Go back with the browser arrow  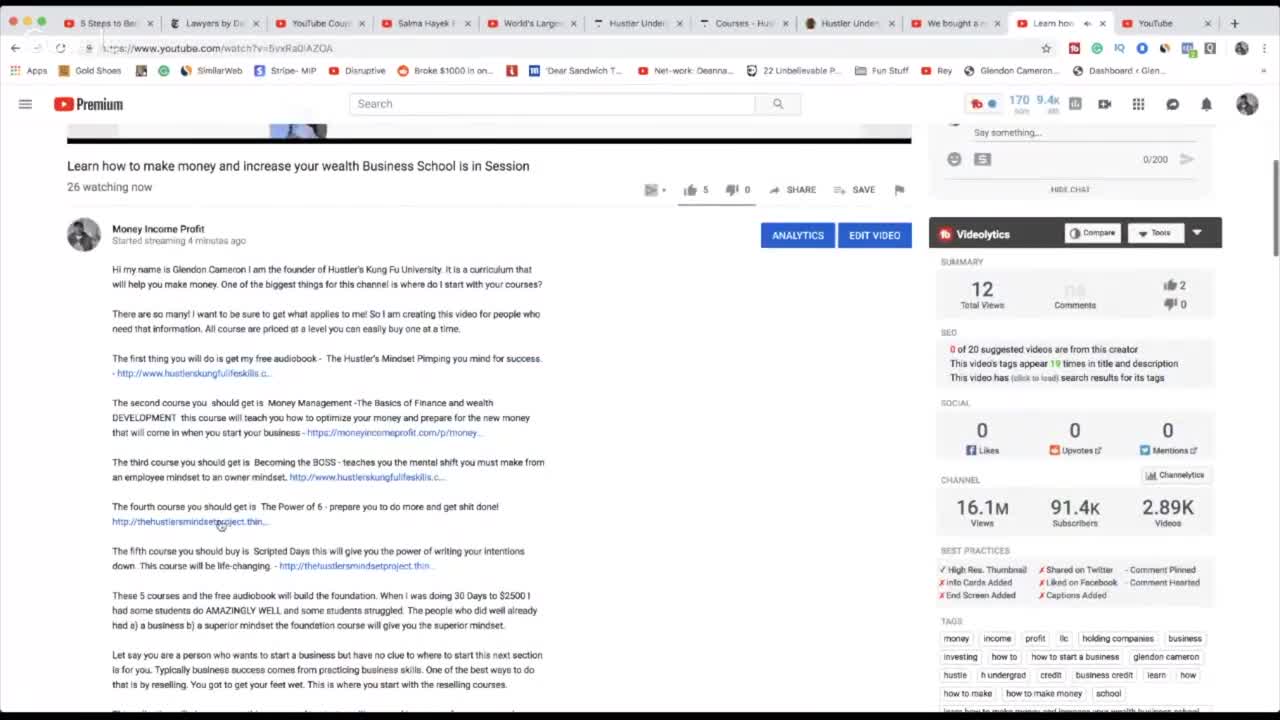(x=16, y=48)
